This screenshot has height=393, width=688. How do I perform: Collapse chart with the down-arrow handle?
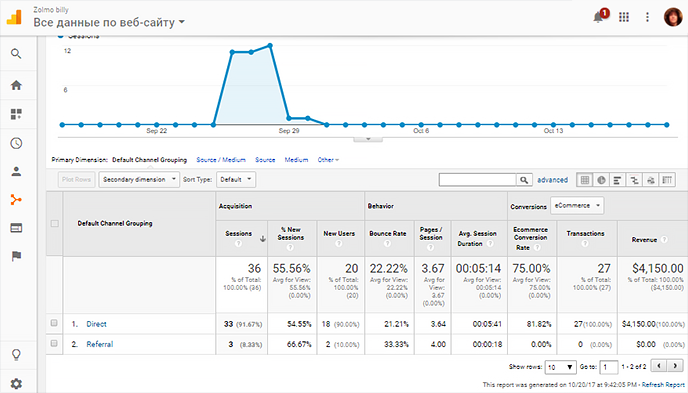pyautogui.click(x=368, y=139)
